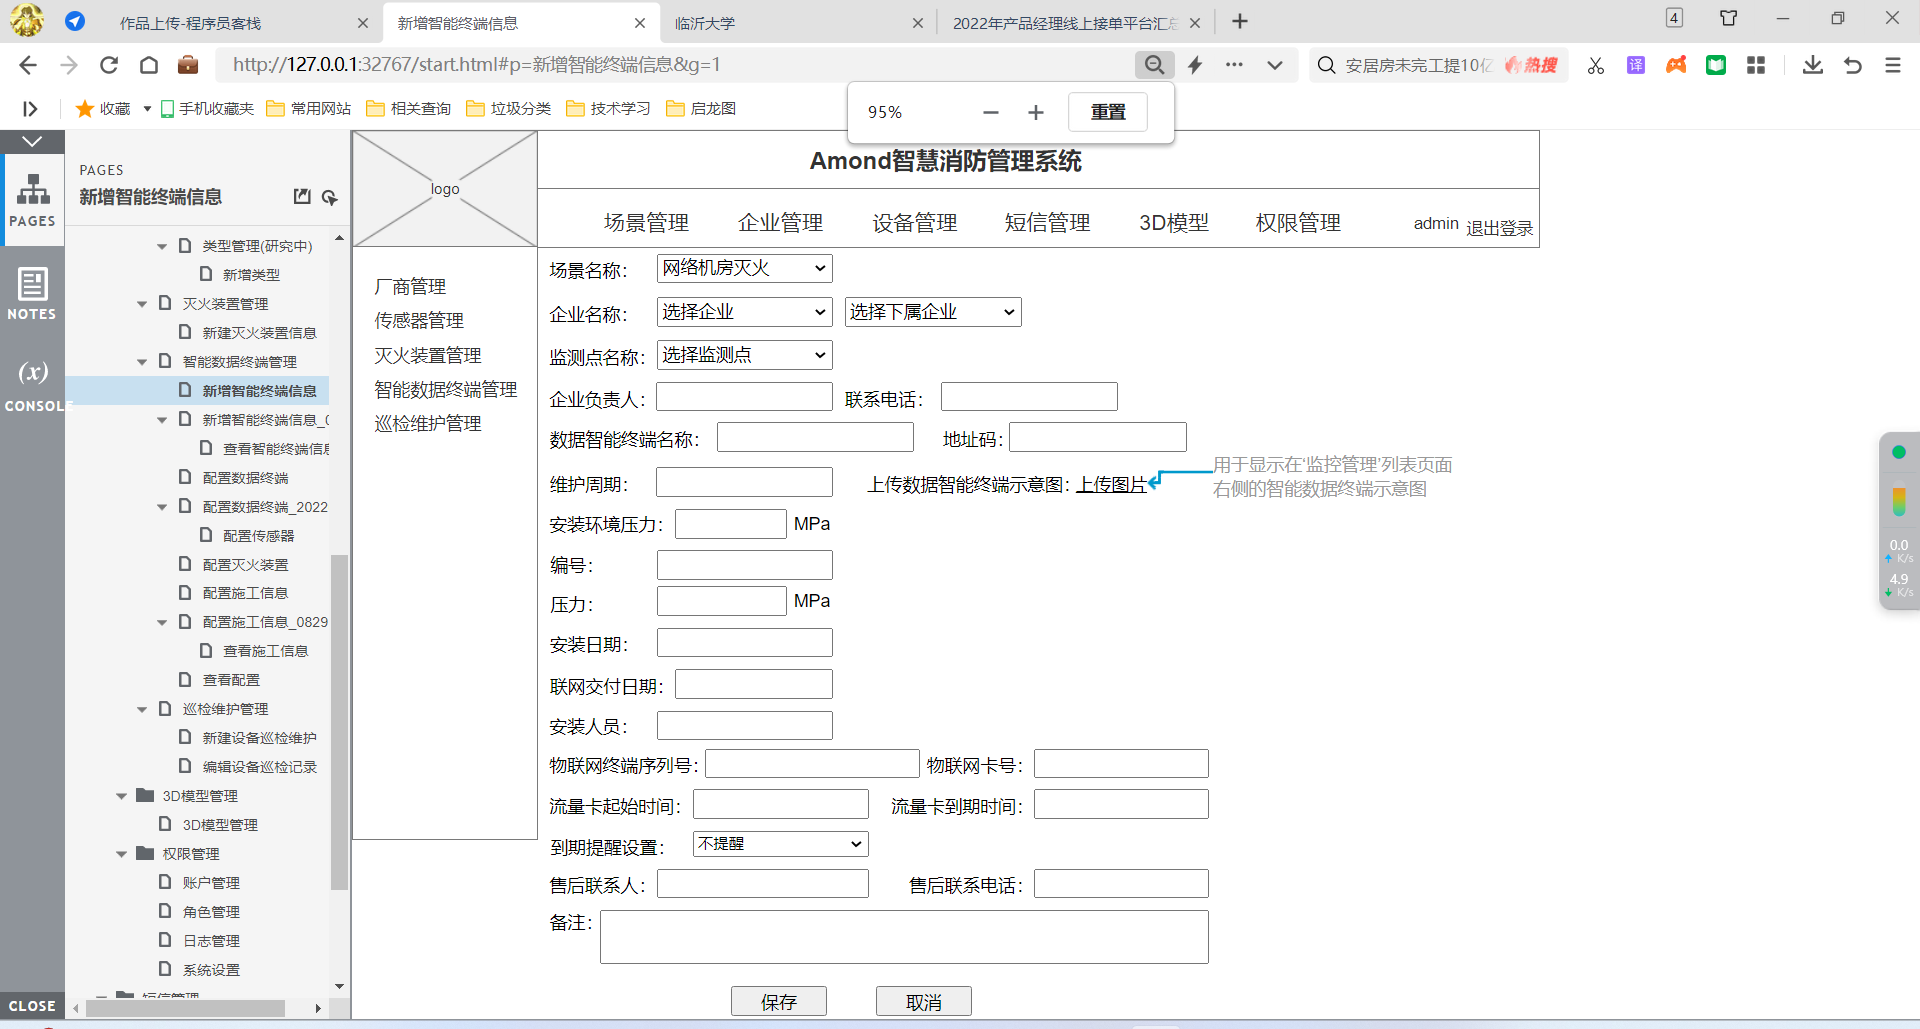The image size is (1920, 1029).
Task: Toggle the bookmarks sidebar arrow icon
Action: click(x=30, y=108)
